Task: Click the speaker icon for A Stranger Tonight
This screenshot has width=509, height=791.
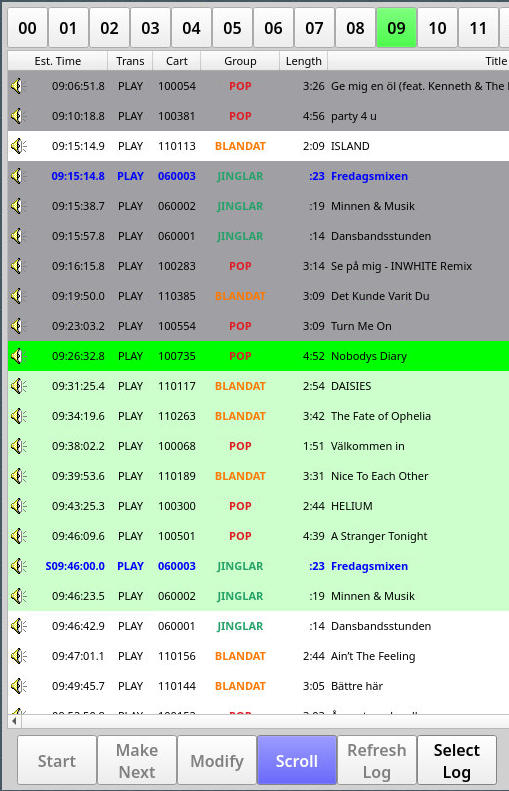Action: point(19,536)
